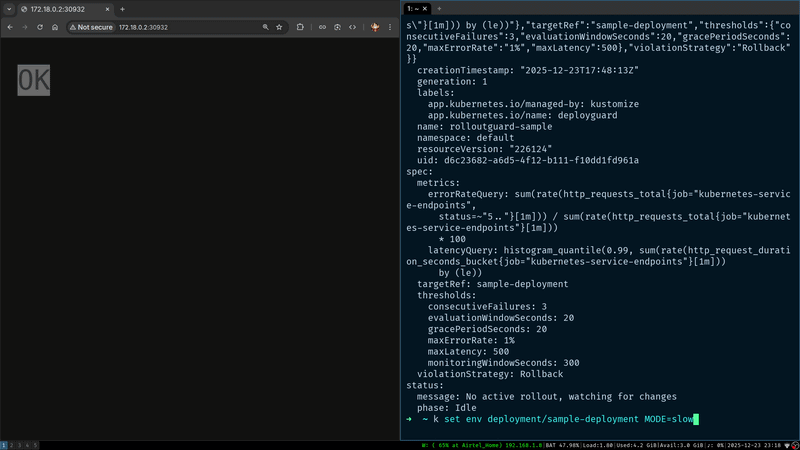This screenshot has height=450, width=800.
Task: Click the uid line d6c23682-a6d5-4f12
Action: pos(528,160)
